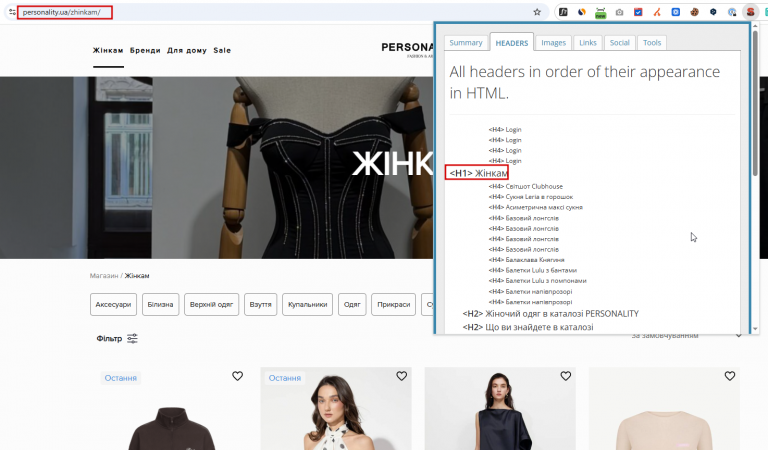
Task: Click the '<H1> Жінкам' header entry
Action: tap(477, 173)
